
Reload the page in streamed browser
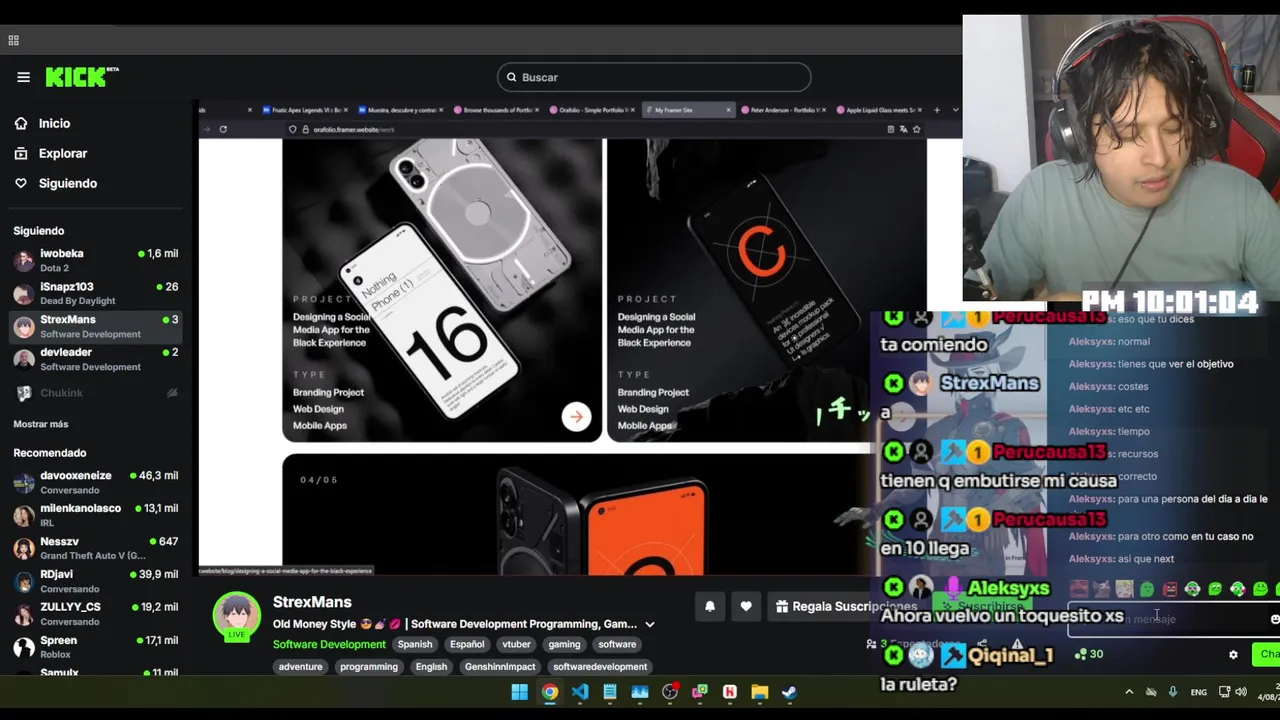[x=223, y=129]
